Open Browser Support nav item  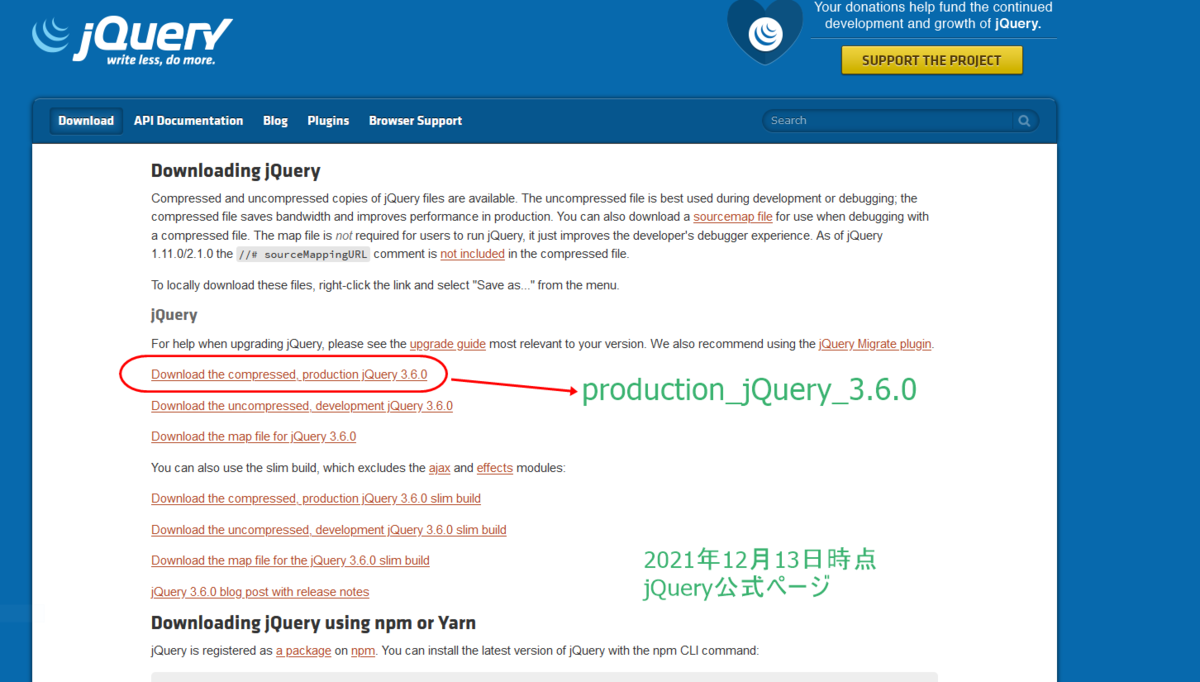coord(415,121)
